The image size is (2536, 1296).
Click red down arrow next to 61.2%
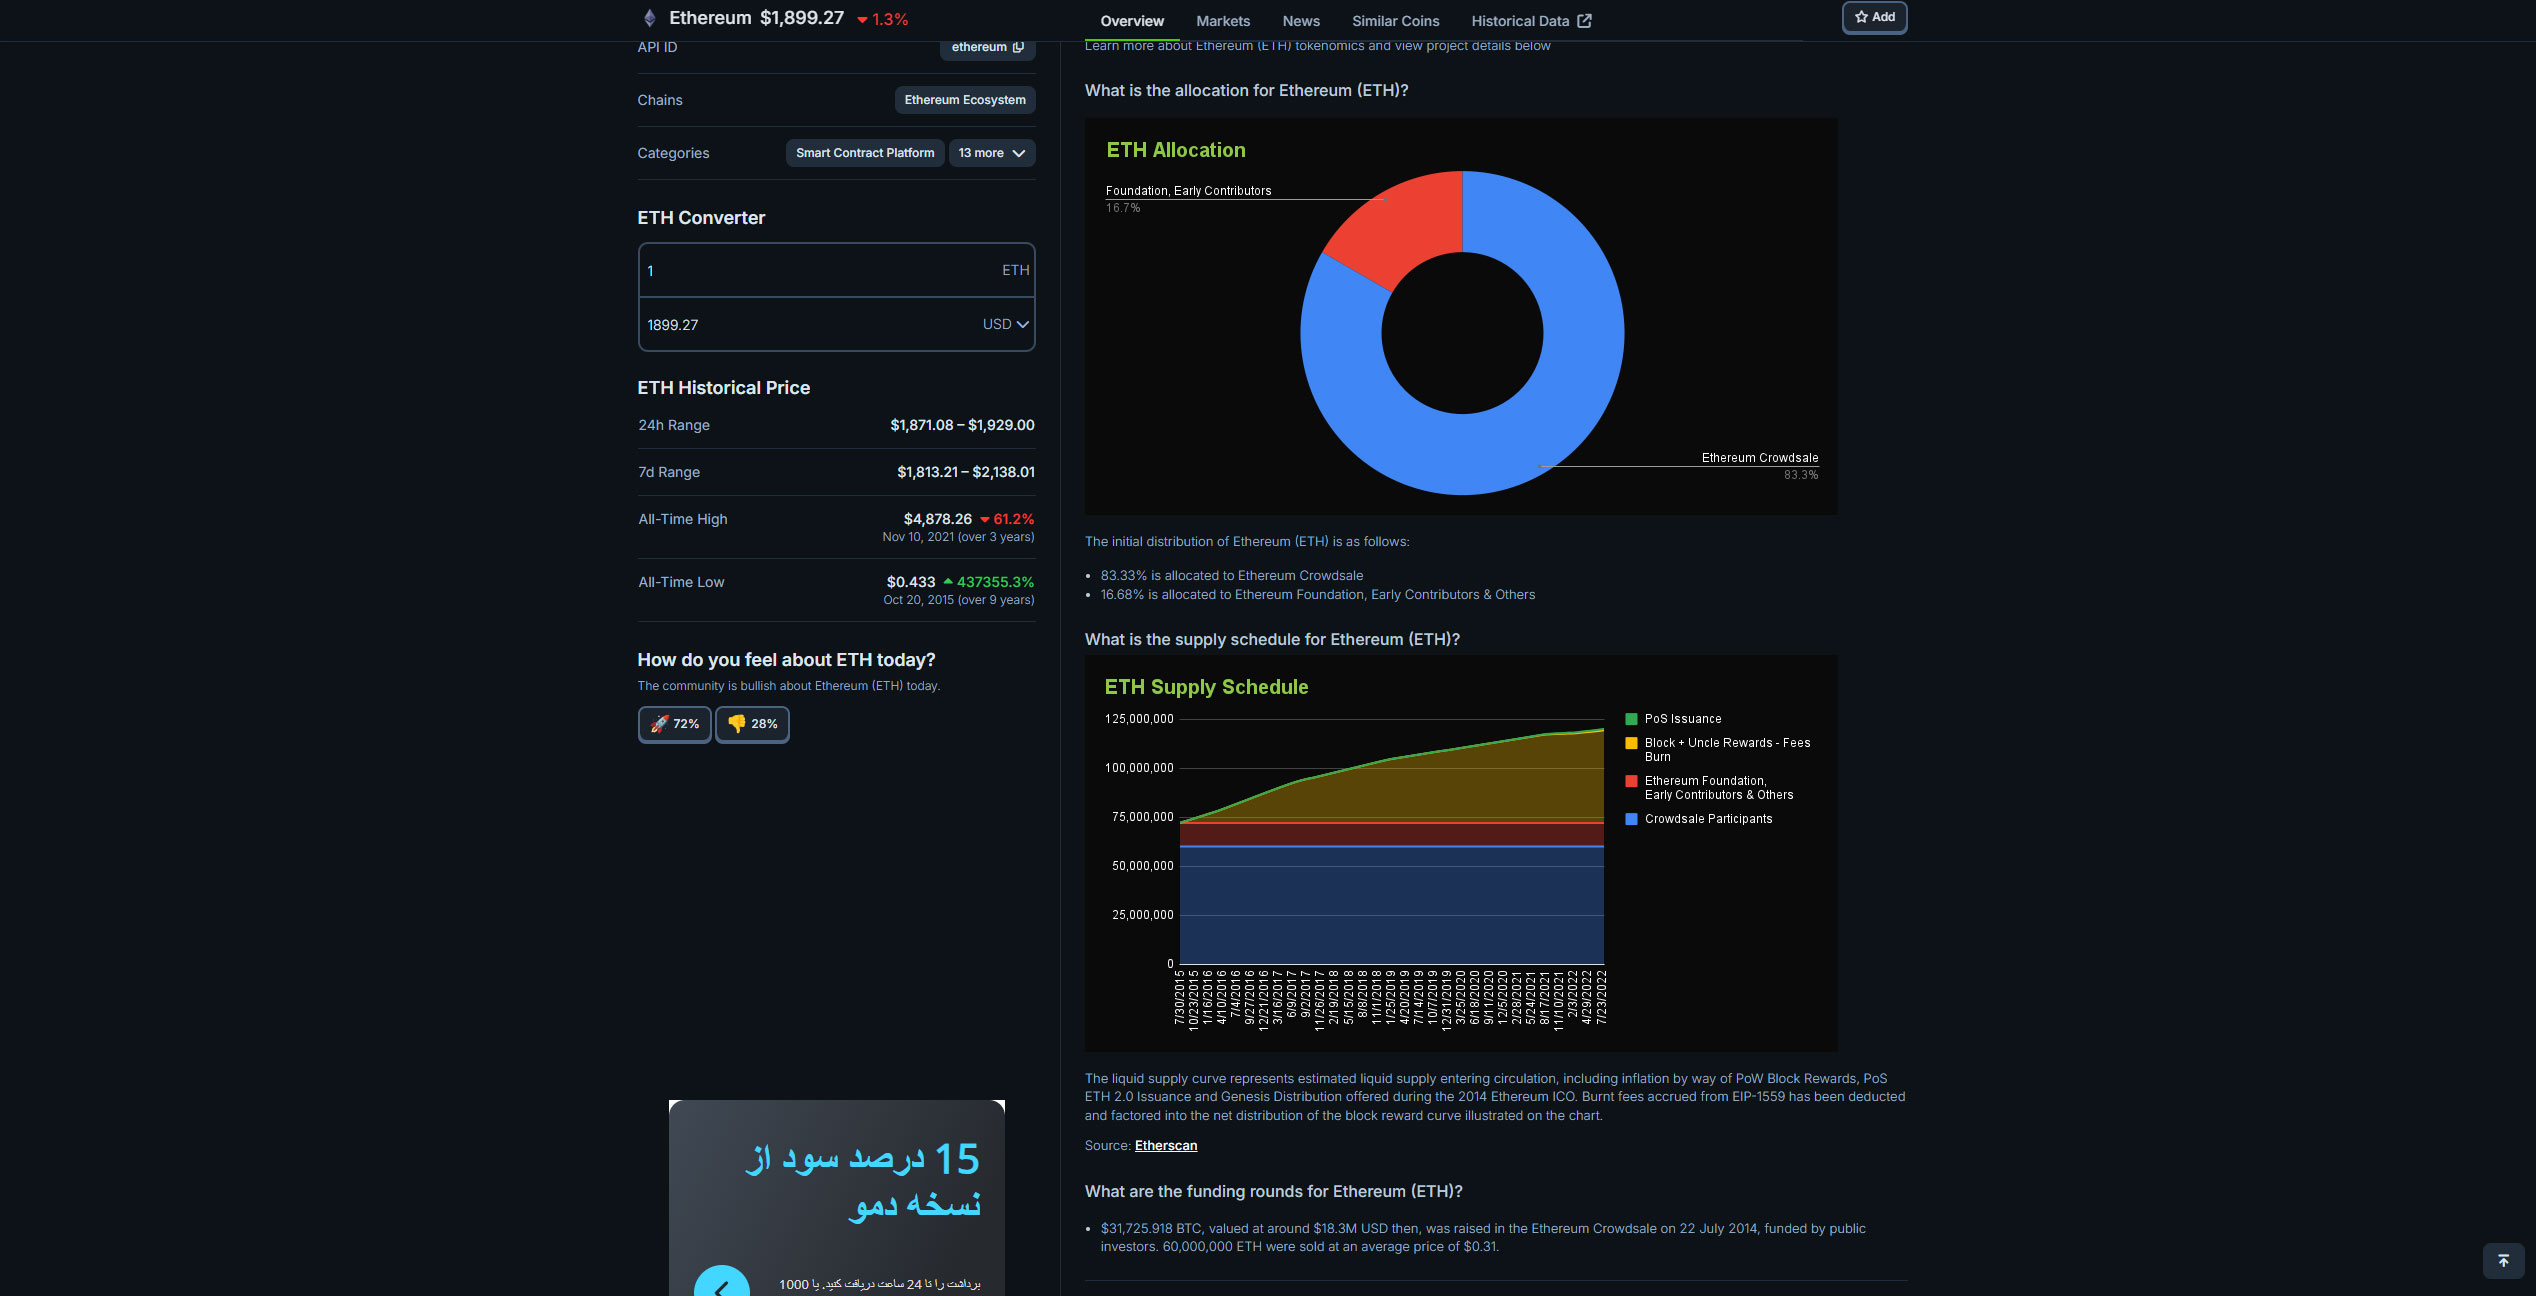point(985,519)
